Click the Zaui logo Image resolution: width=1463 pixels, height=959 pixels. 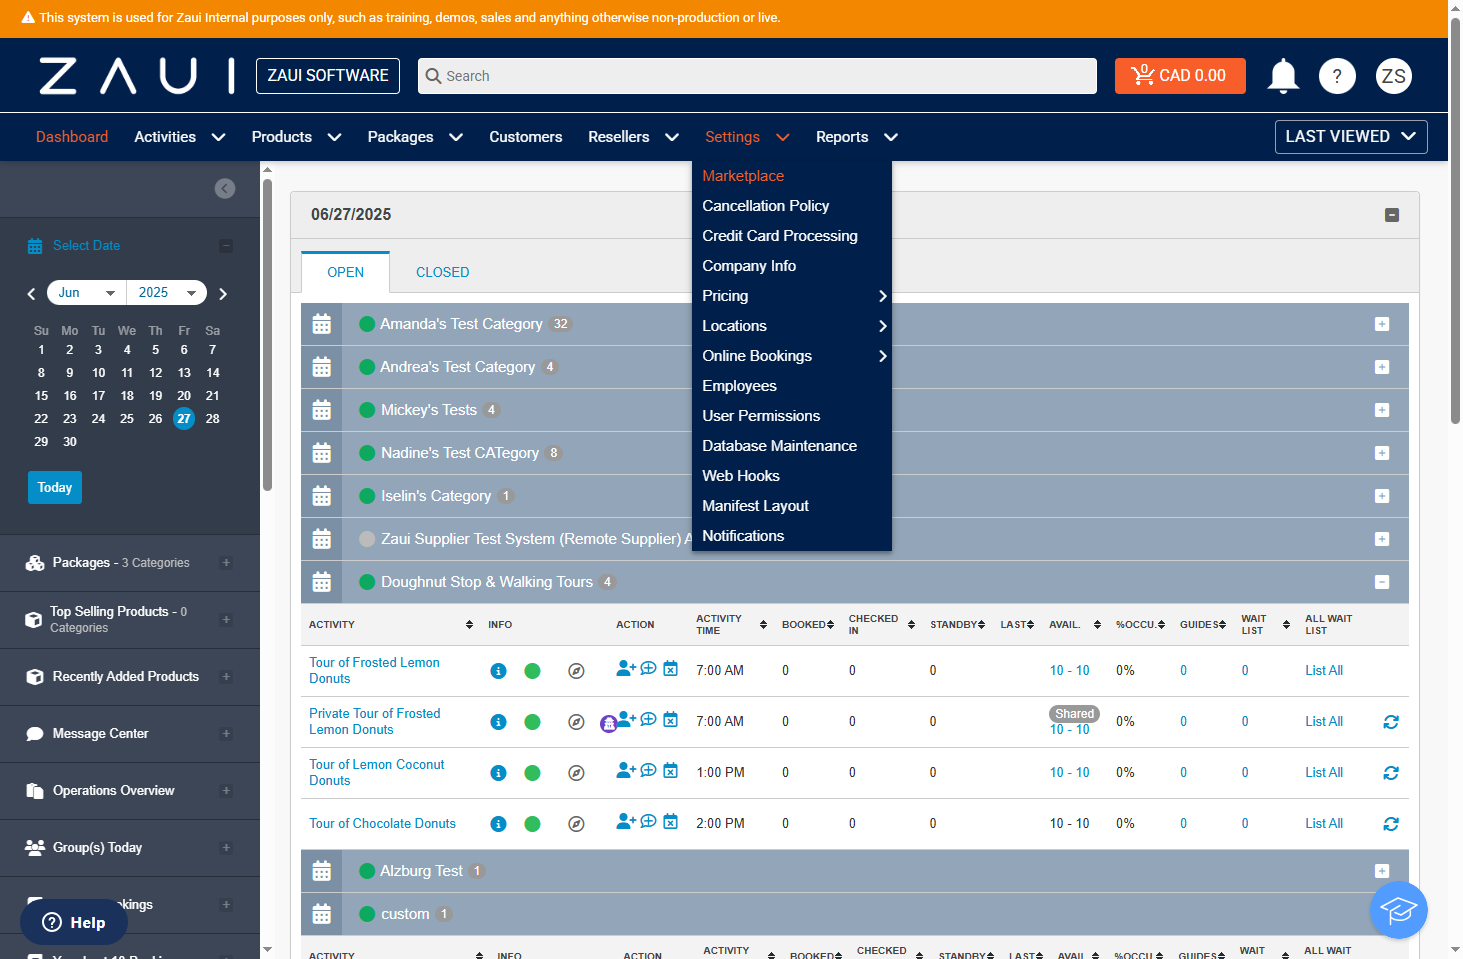point(137,76)
